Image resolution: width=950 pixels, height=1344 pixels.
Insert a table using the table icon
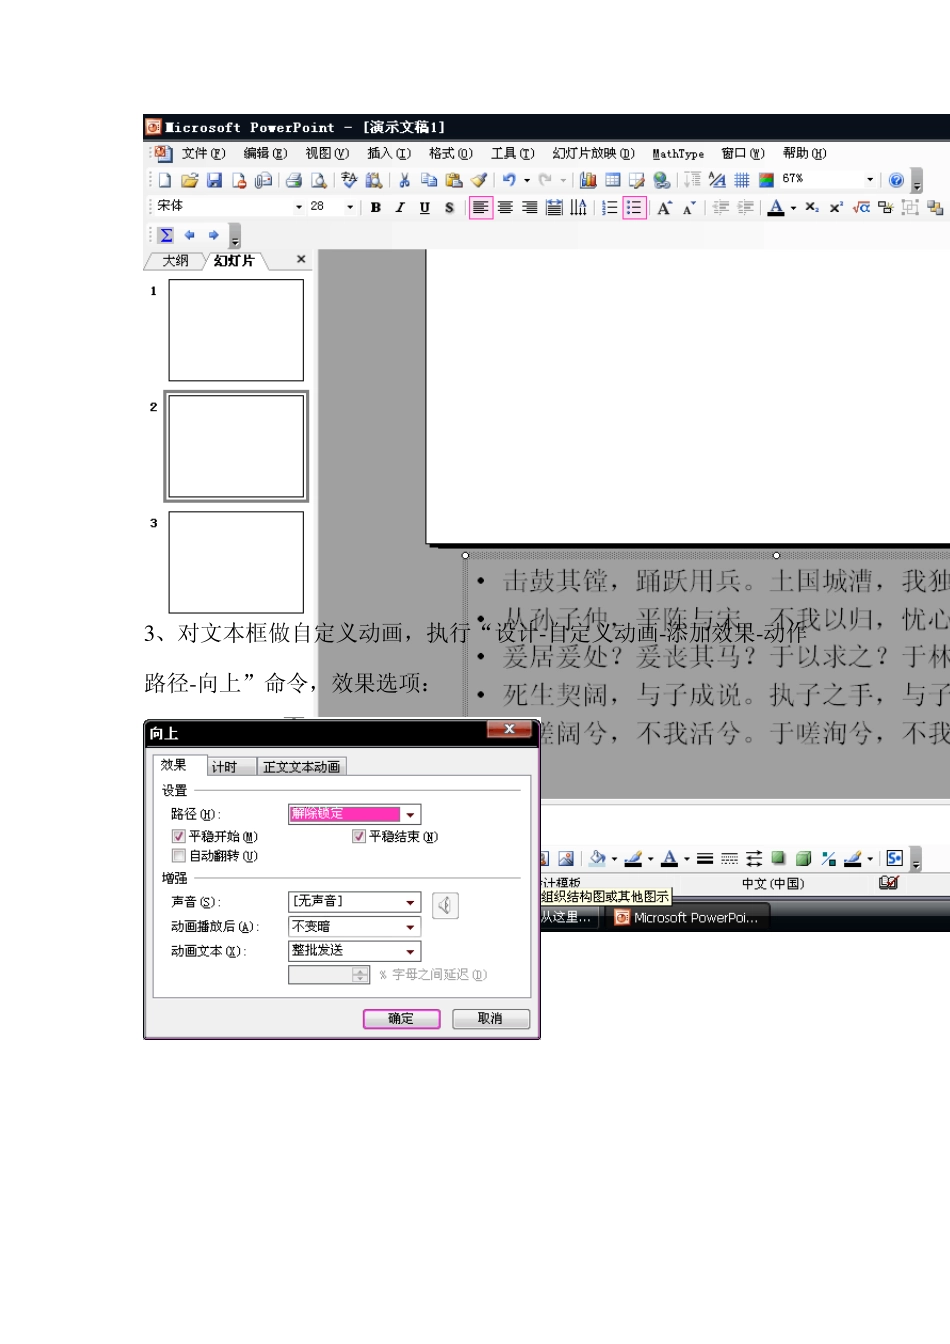(x=613, y=180)
